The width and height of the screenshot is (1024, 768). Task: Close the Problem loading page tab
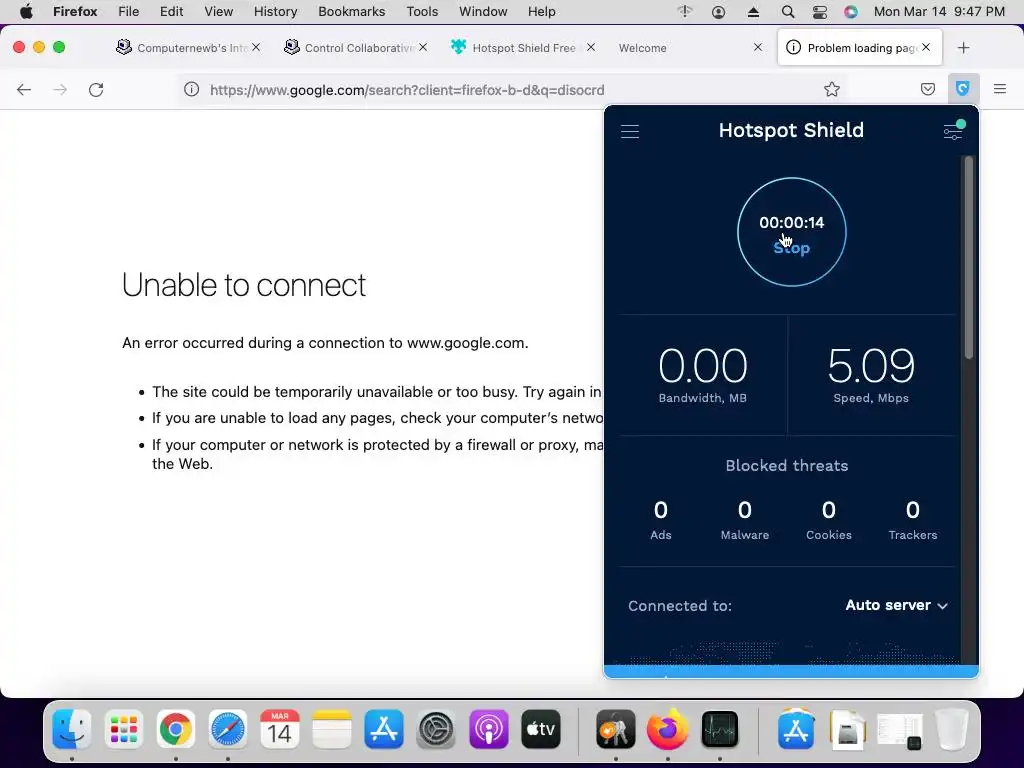[926, 47]
